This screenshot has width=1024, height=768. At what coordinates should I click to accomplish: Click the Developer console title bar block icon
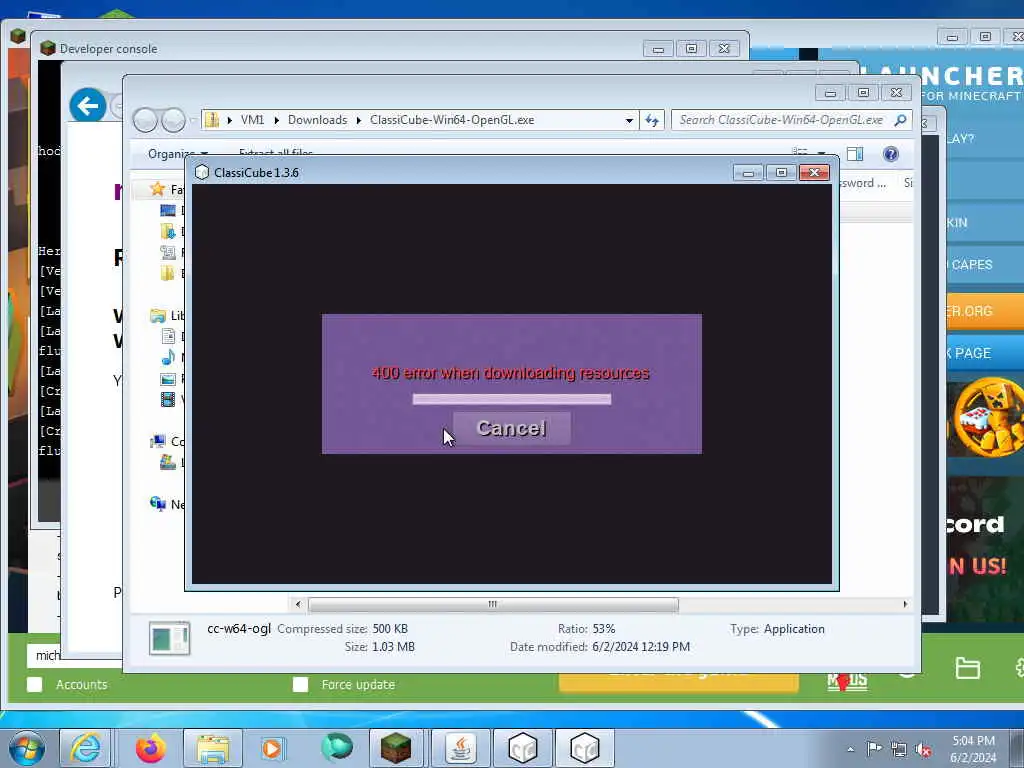(x=48, y=48)
